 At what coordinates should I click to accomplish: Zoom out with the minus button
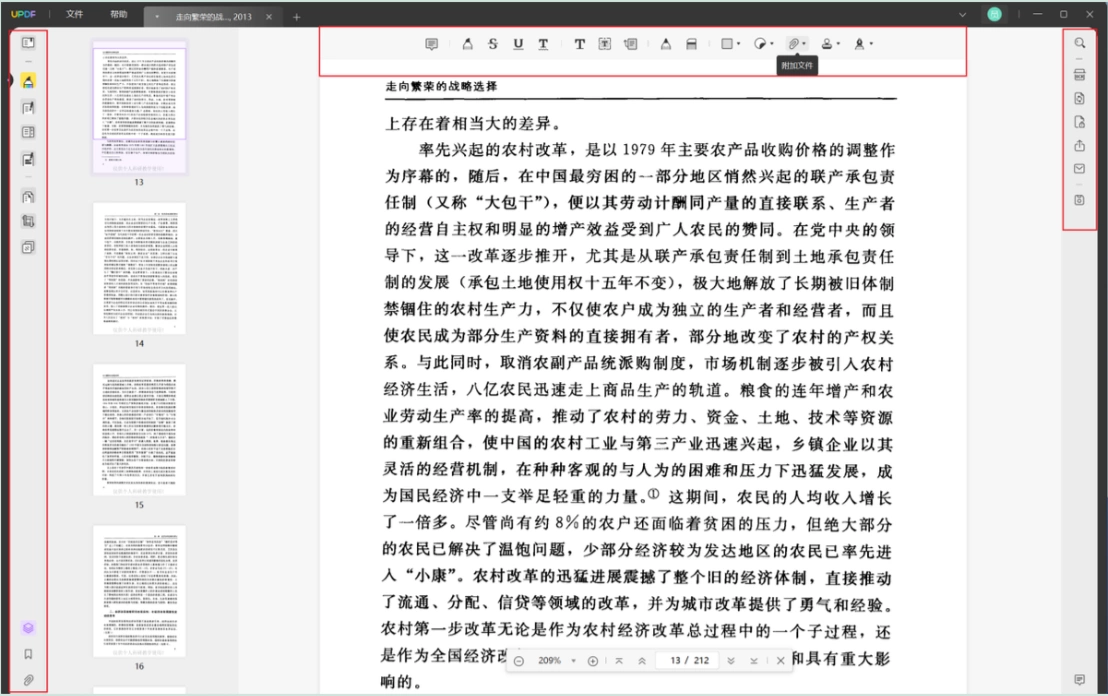tap(519, 661)
